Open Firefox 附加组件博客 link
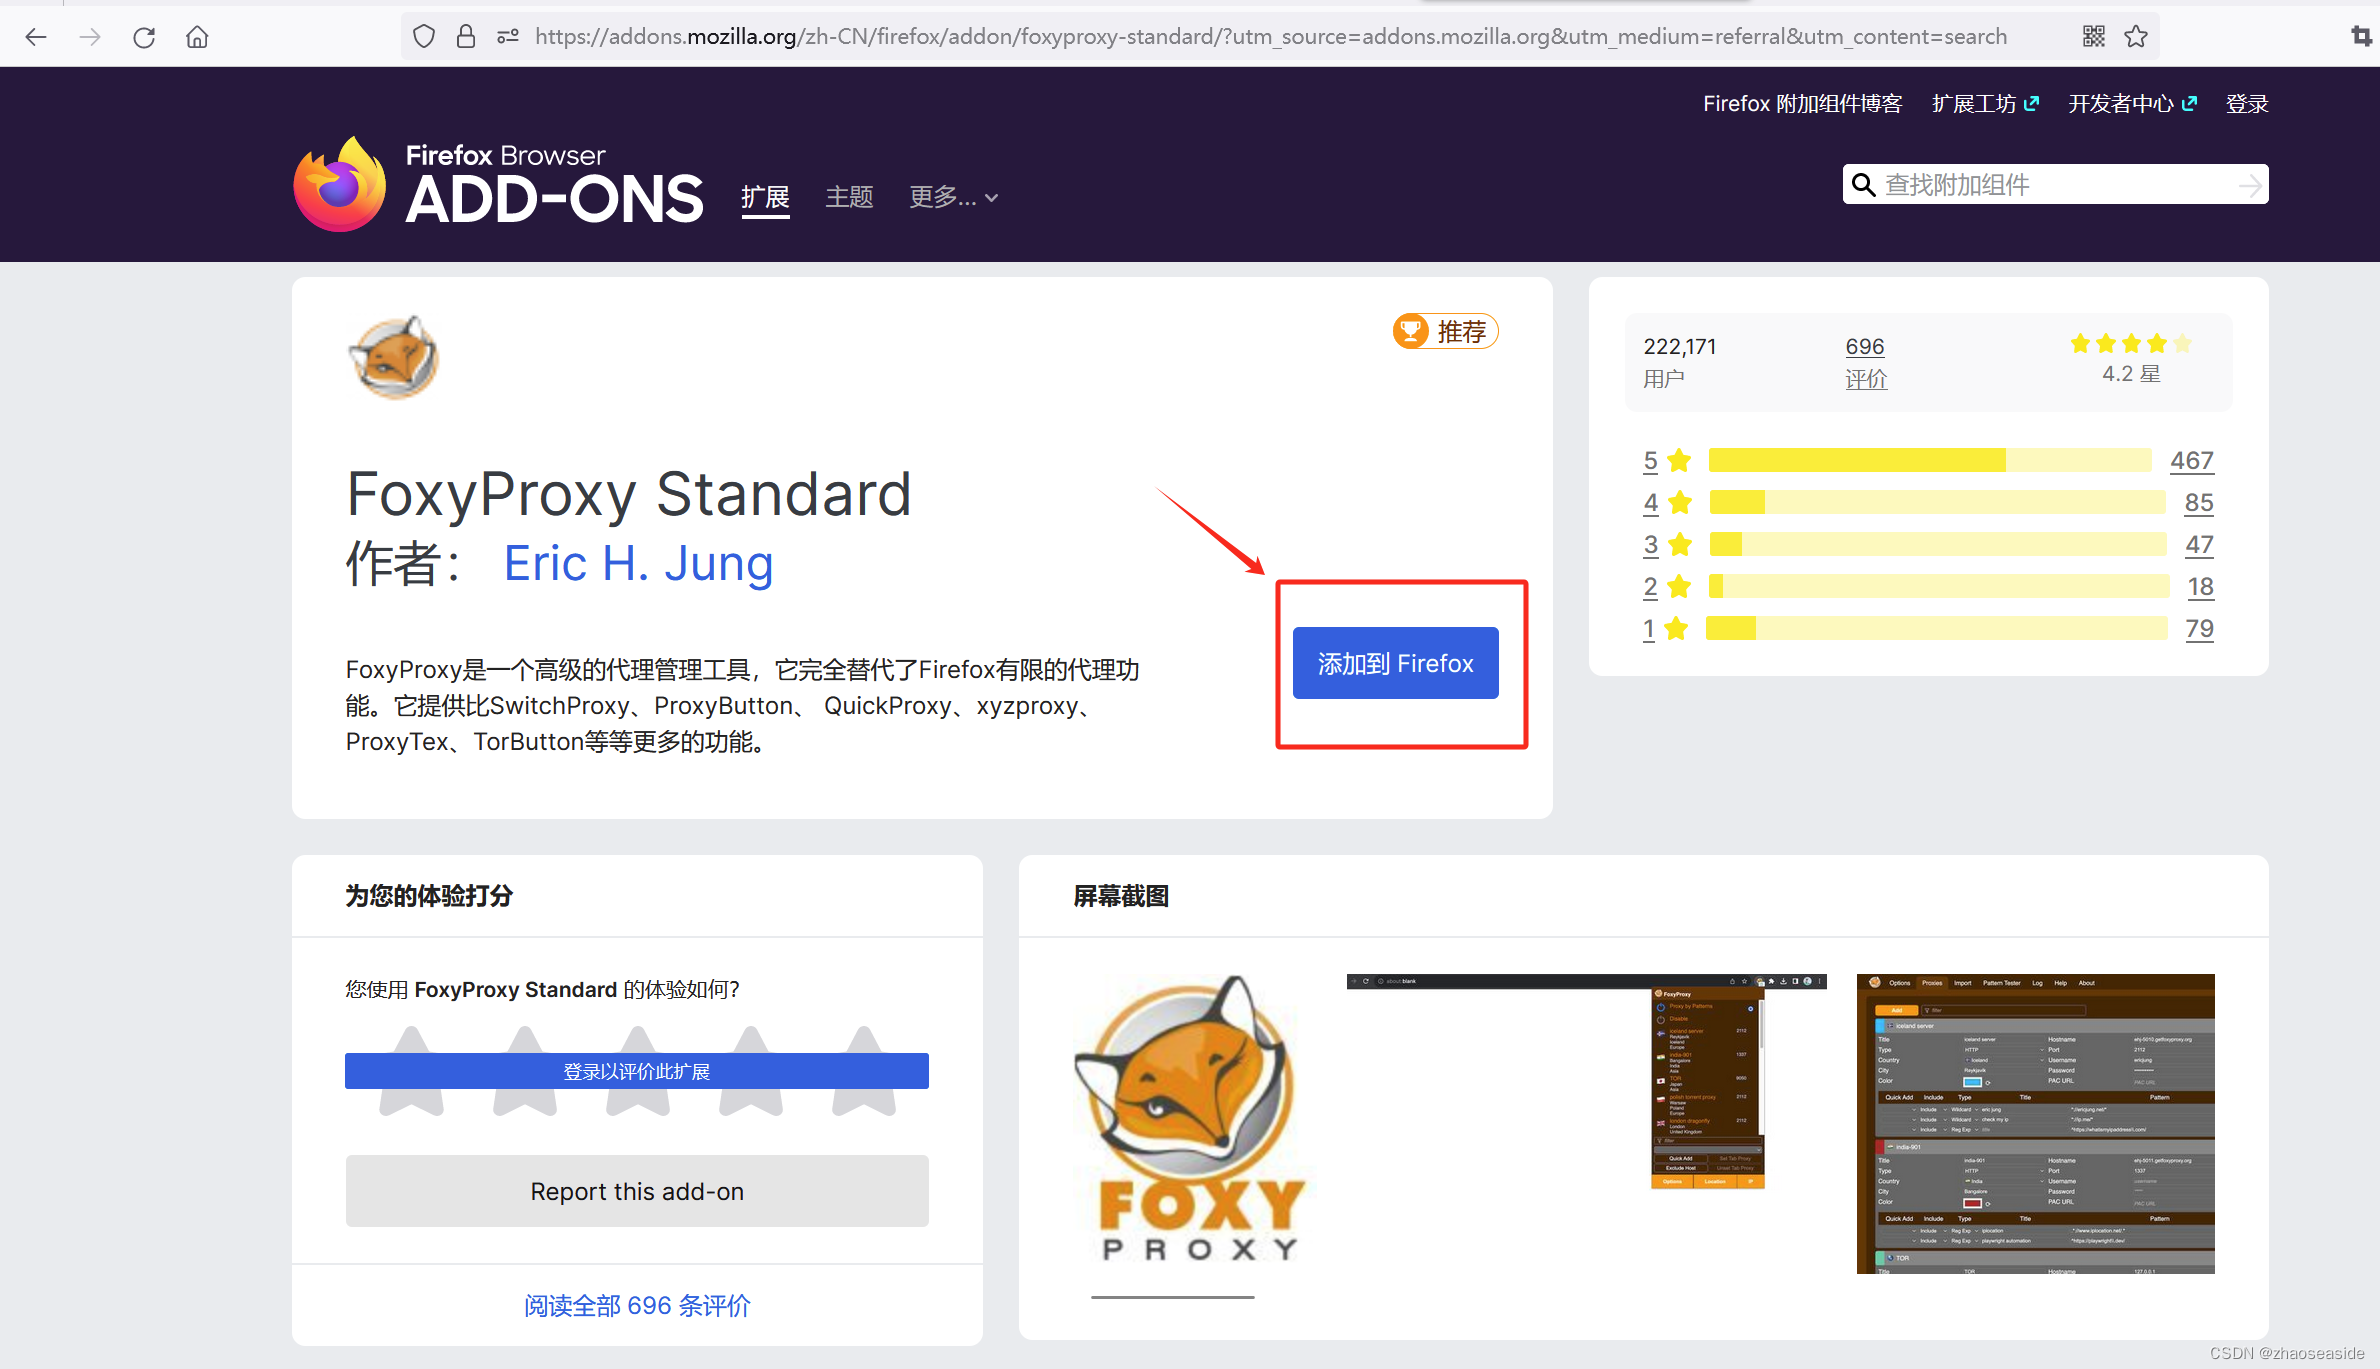The width and height of the screenshot is (2380, 1369). point(1803,104)
